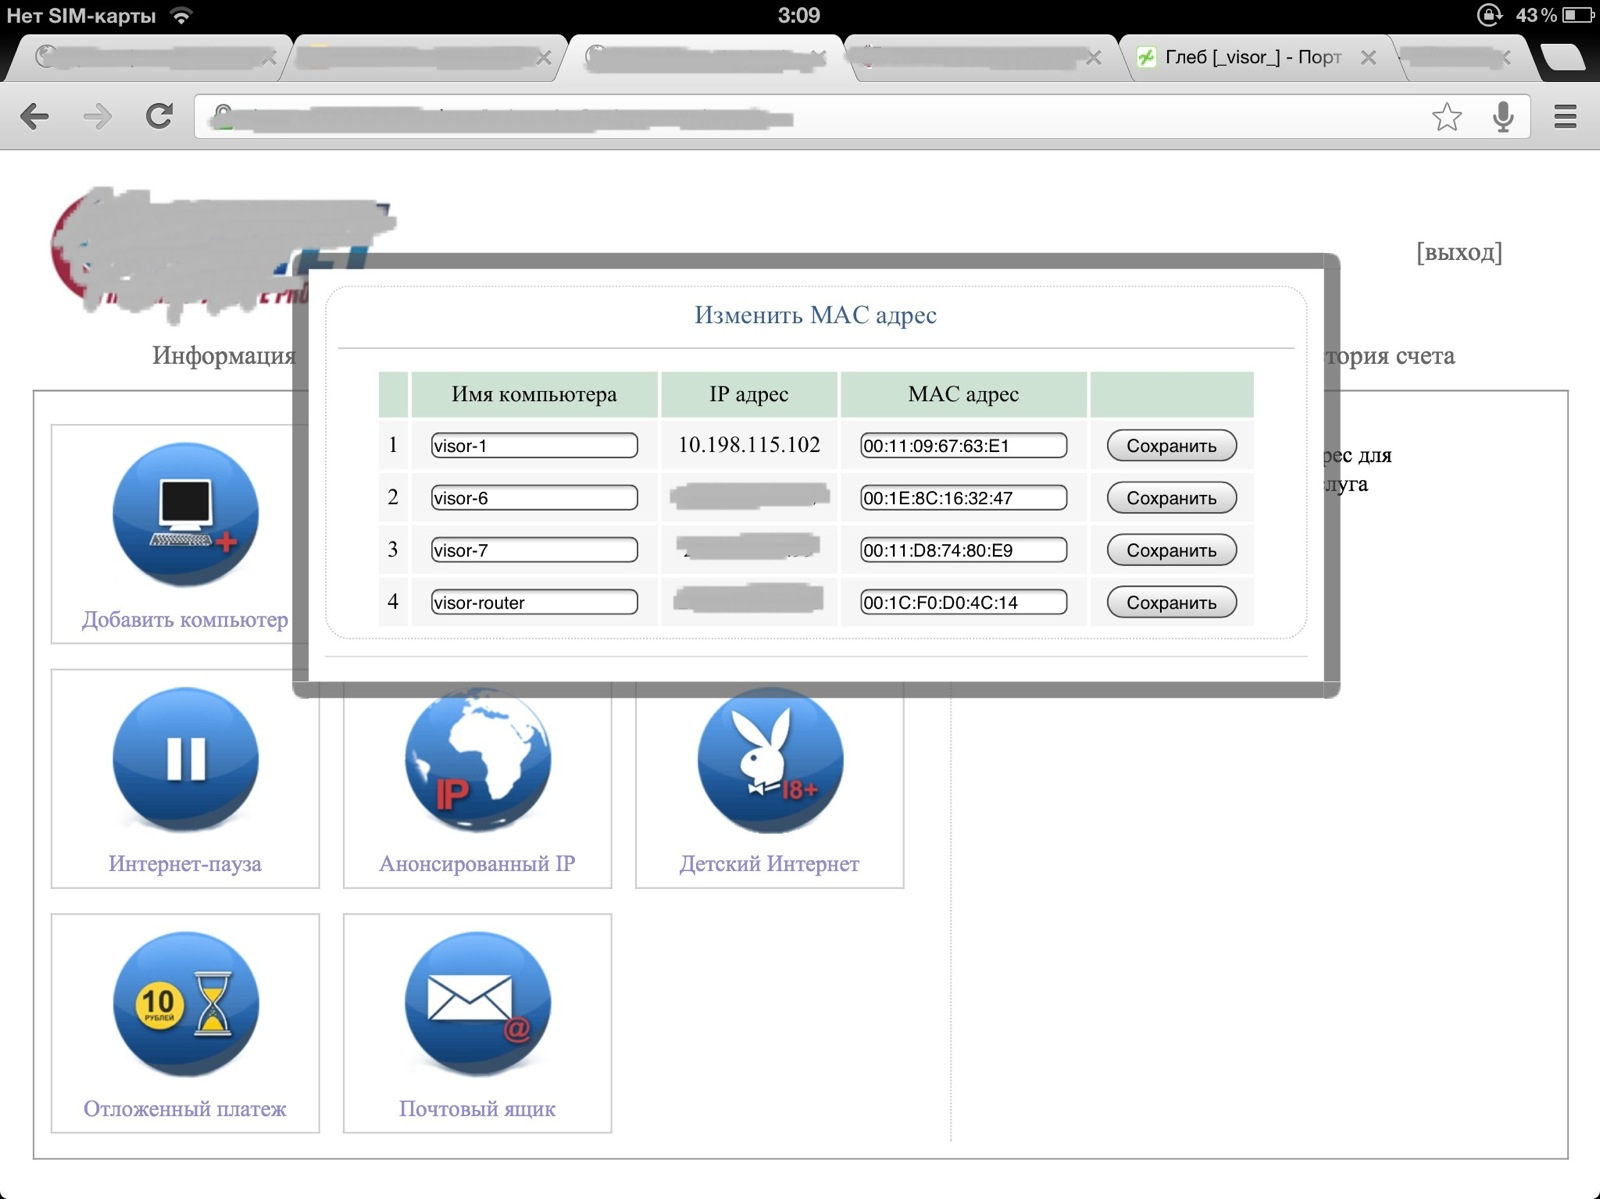Click the Добавить компьютер link text
1600x1199 pixels.
pos(185,620)
